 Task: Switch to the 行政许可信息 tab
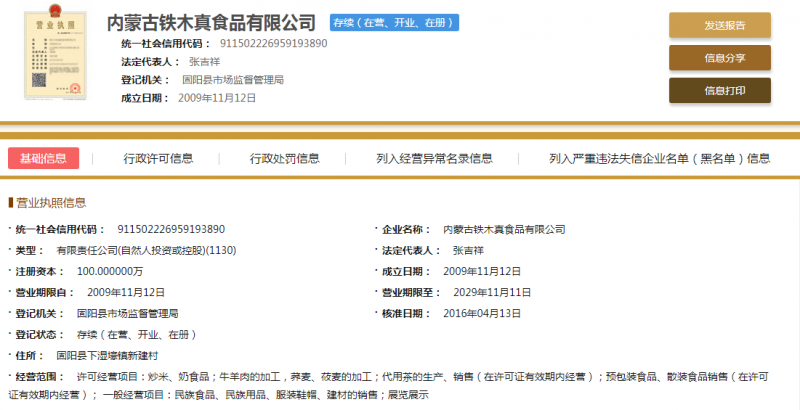pos(158,159)
